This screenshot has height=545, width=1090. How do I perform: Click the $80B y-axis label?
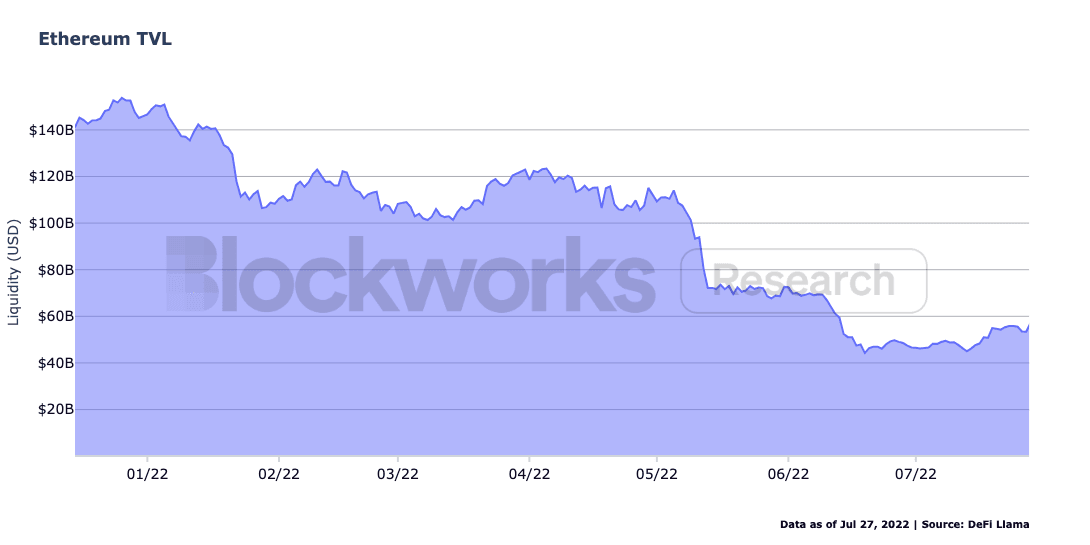pos(54,270)
